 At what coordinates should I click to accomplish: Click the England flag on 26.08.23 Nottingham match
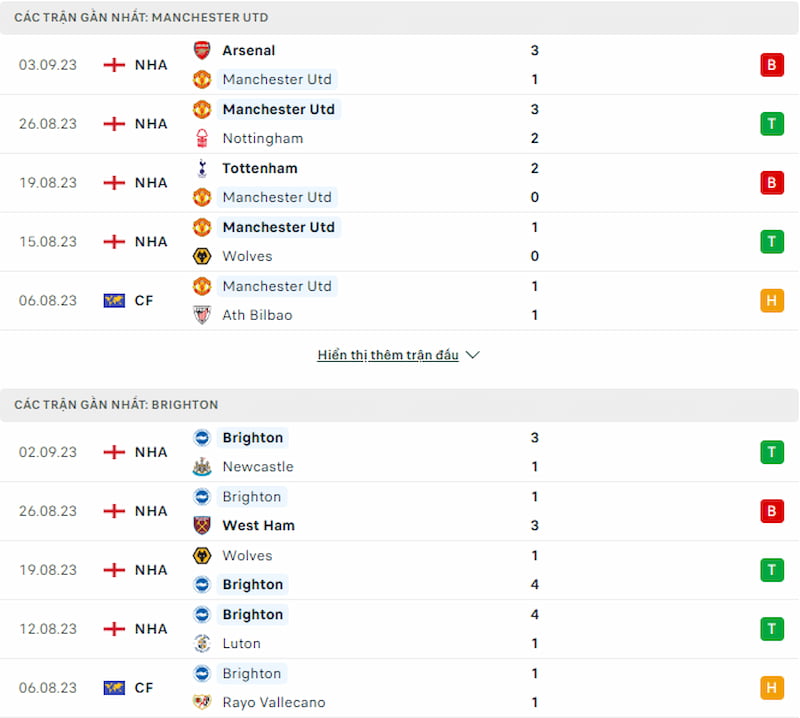tap(114, 124)
